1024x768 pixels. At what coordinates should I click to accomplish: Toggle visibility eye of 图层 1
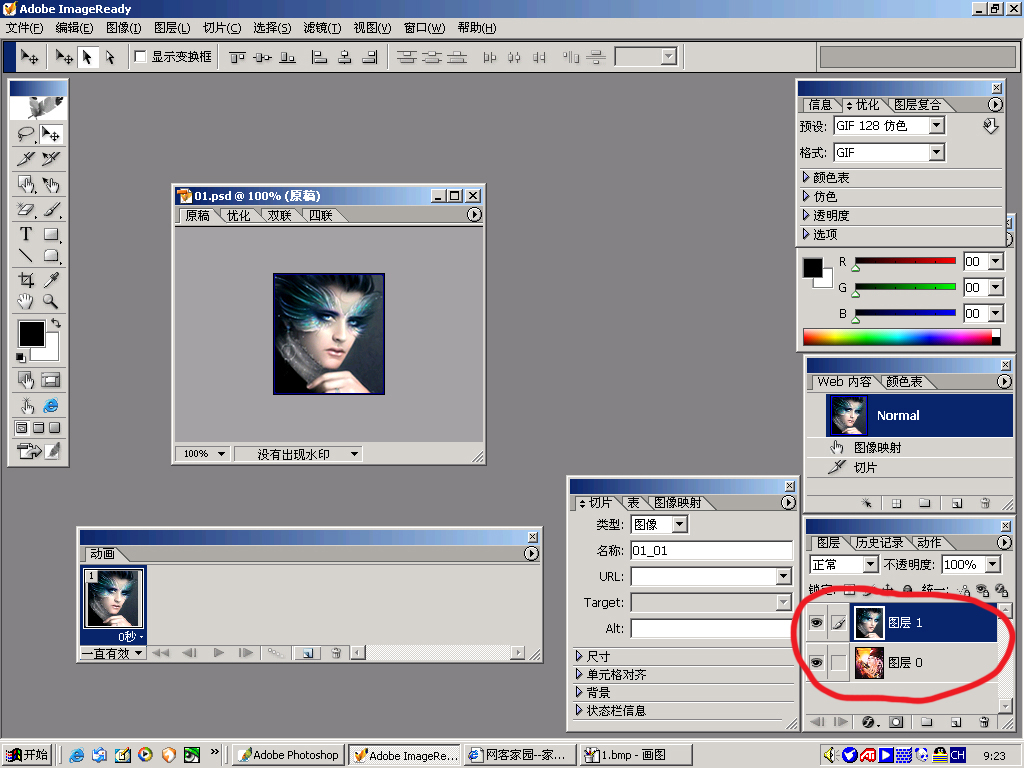tap(816, 623)
